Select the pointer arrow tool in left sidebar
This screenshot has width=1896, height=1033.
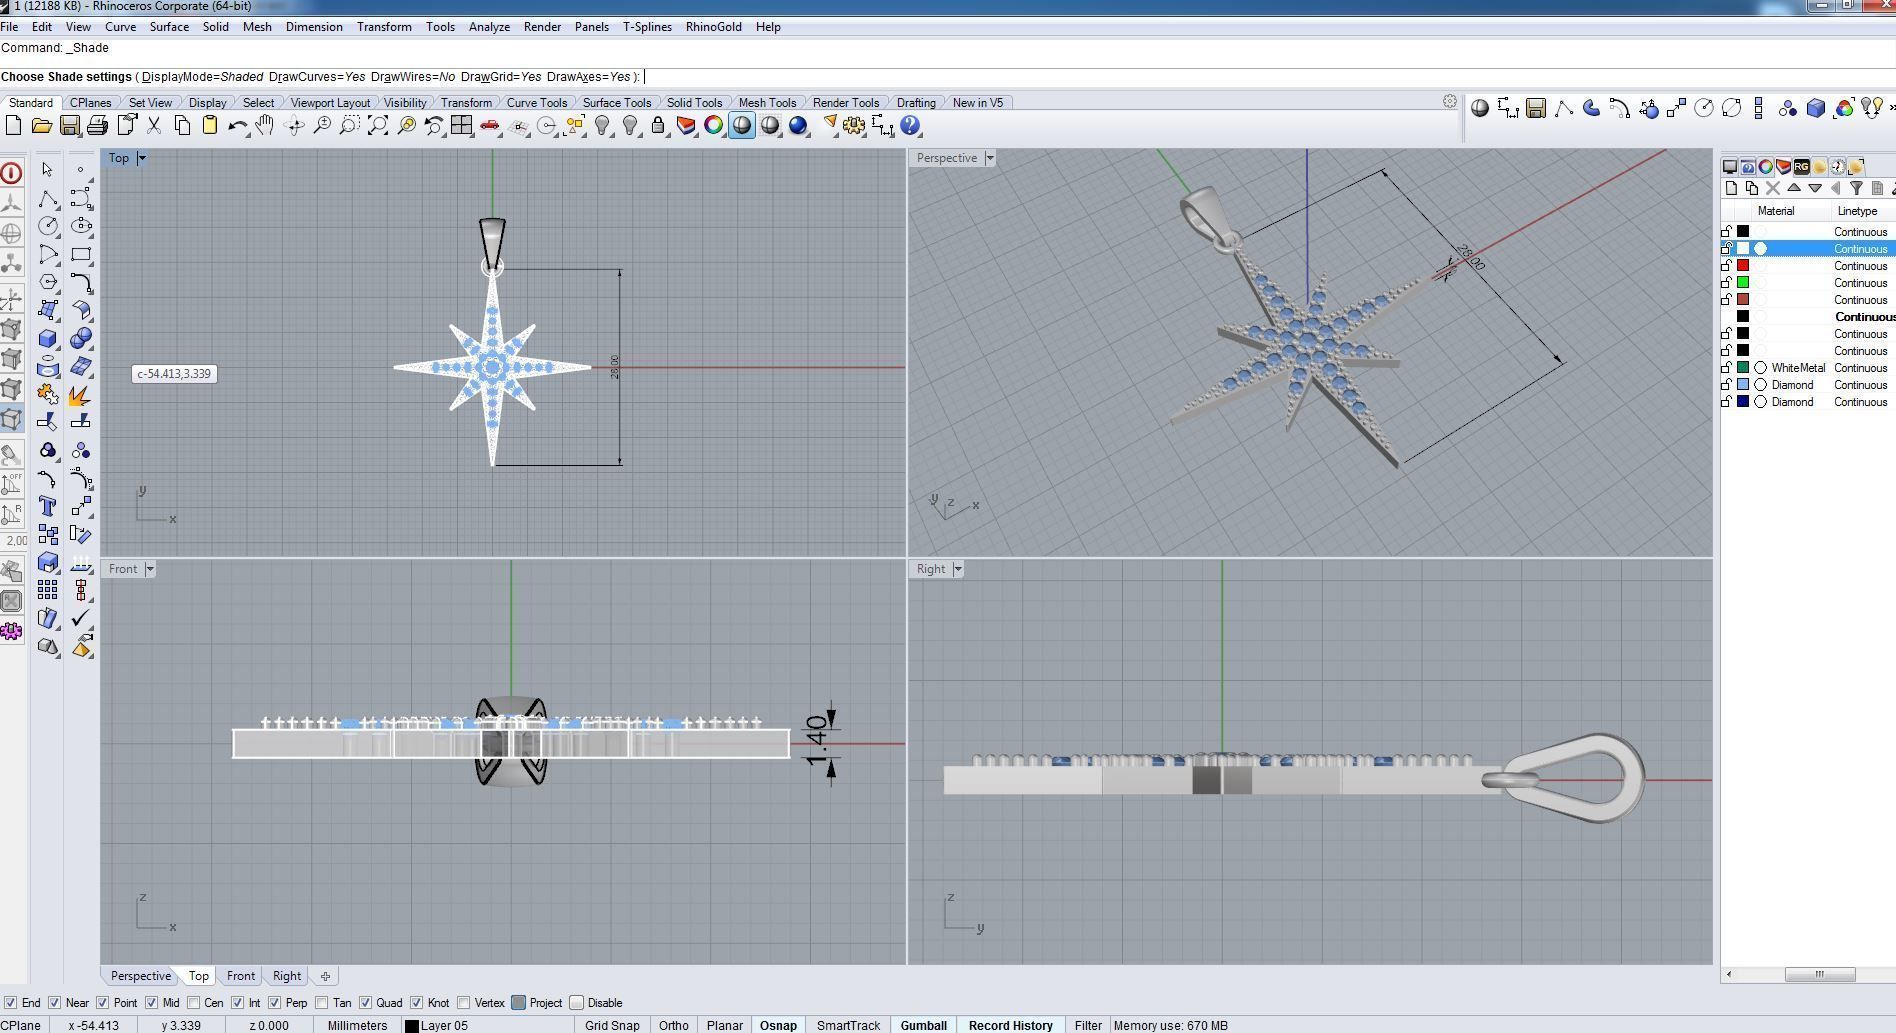[47, 170]
